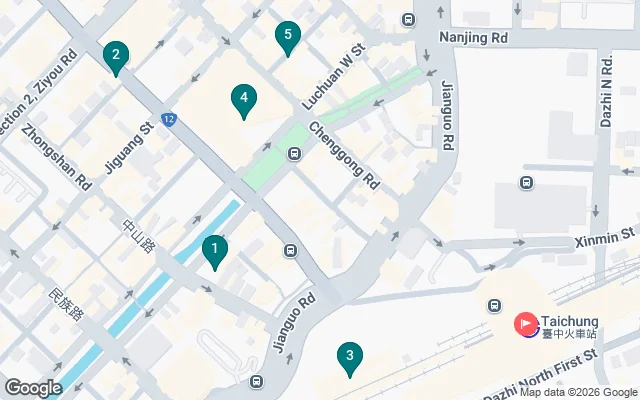The image size is (640, 400).
Task: Open the Google logo link
Action: (x=34, y=388)
